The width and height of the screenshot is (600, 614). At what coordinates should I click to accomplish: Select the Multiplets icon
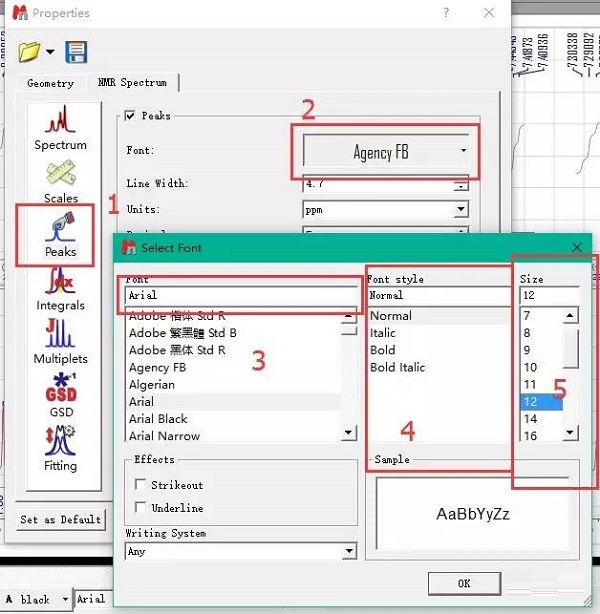point(60,341)
